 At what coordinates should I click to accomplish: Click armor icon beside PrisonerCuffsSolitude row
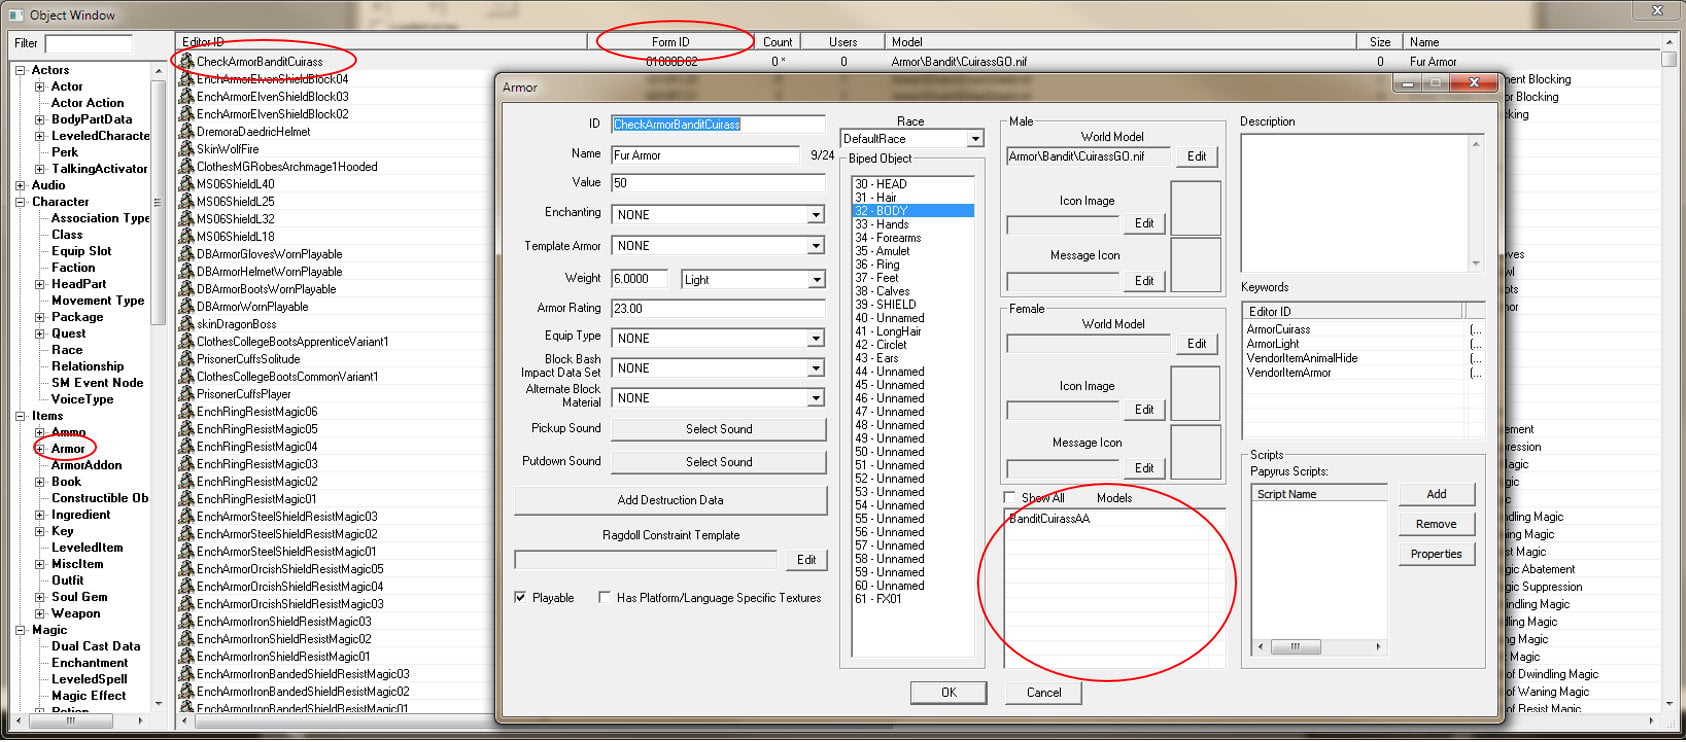(186, 359)
